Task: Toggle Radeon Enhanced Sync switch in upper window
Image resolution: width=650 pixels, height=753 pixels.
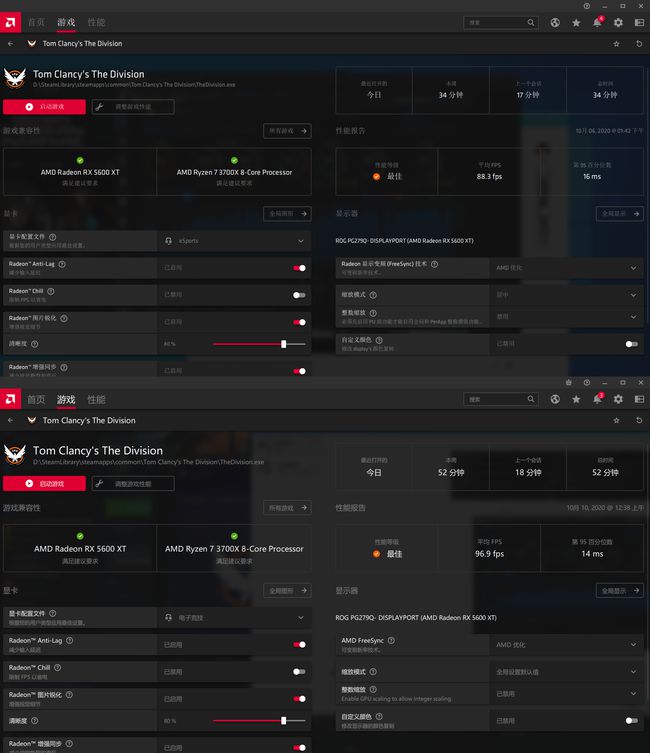Action: [x=299, y=371]
